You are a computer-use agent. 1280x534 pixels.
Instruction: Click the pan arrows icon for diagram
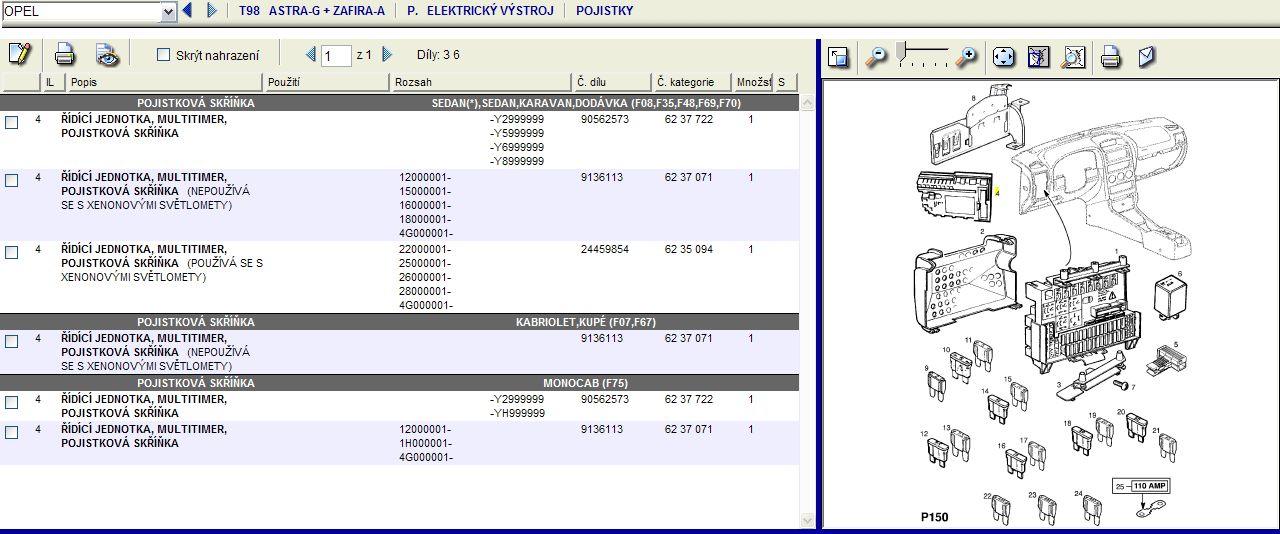coord(1004,57)
